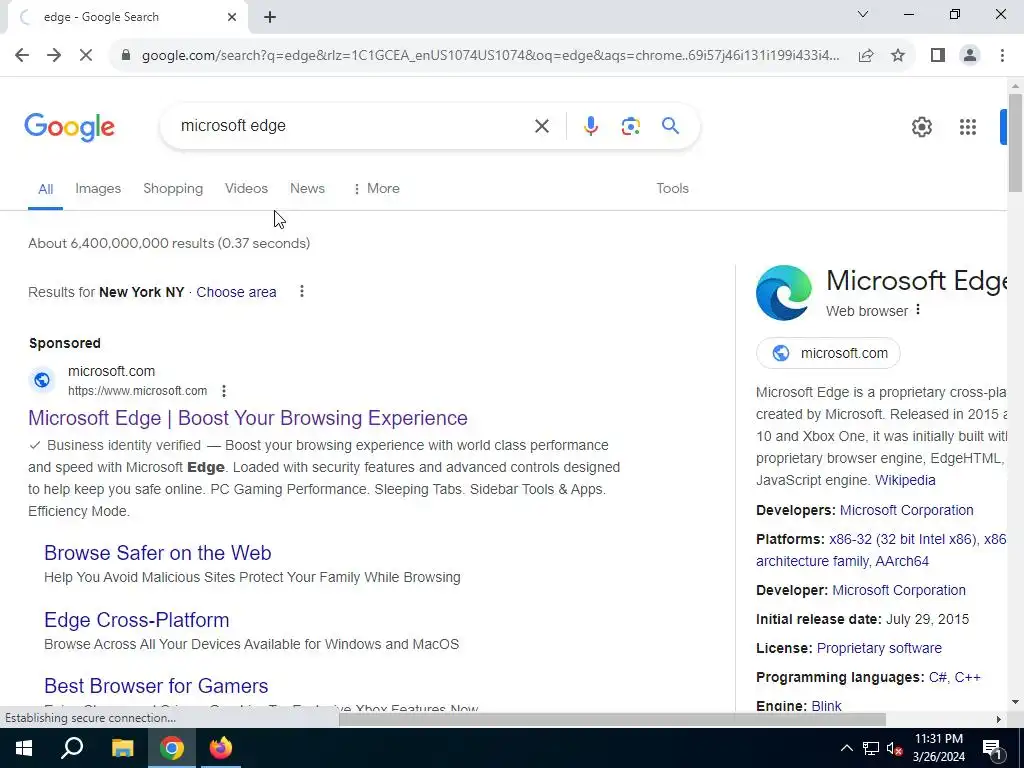Share this page using the share icon

(x=866, y=56)
